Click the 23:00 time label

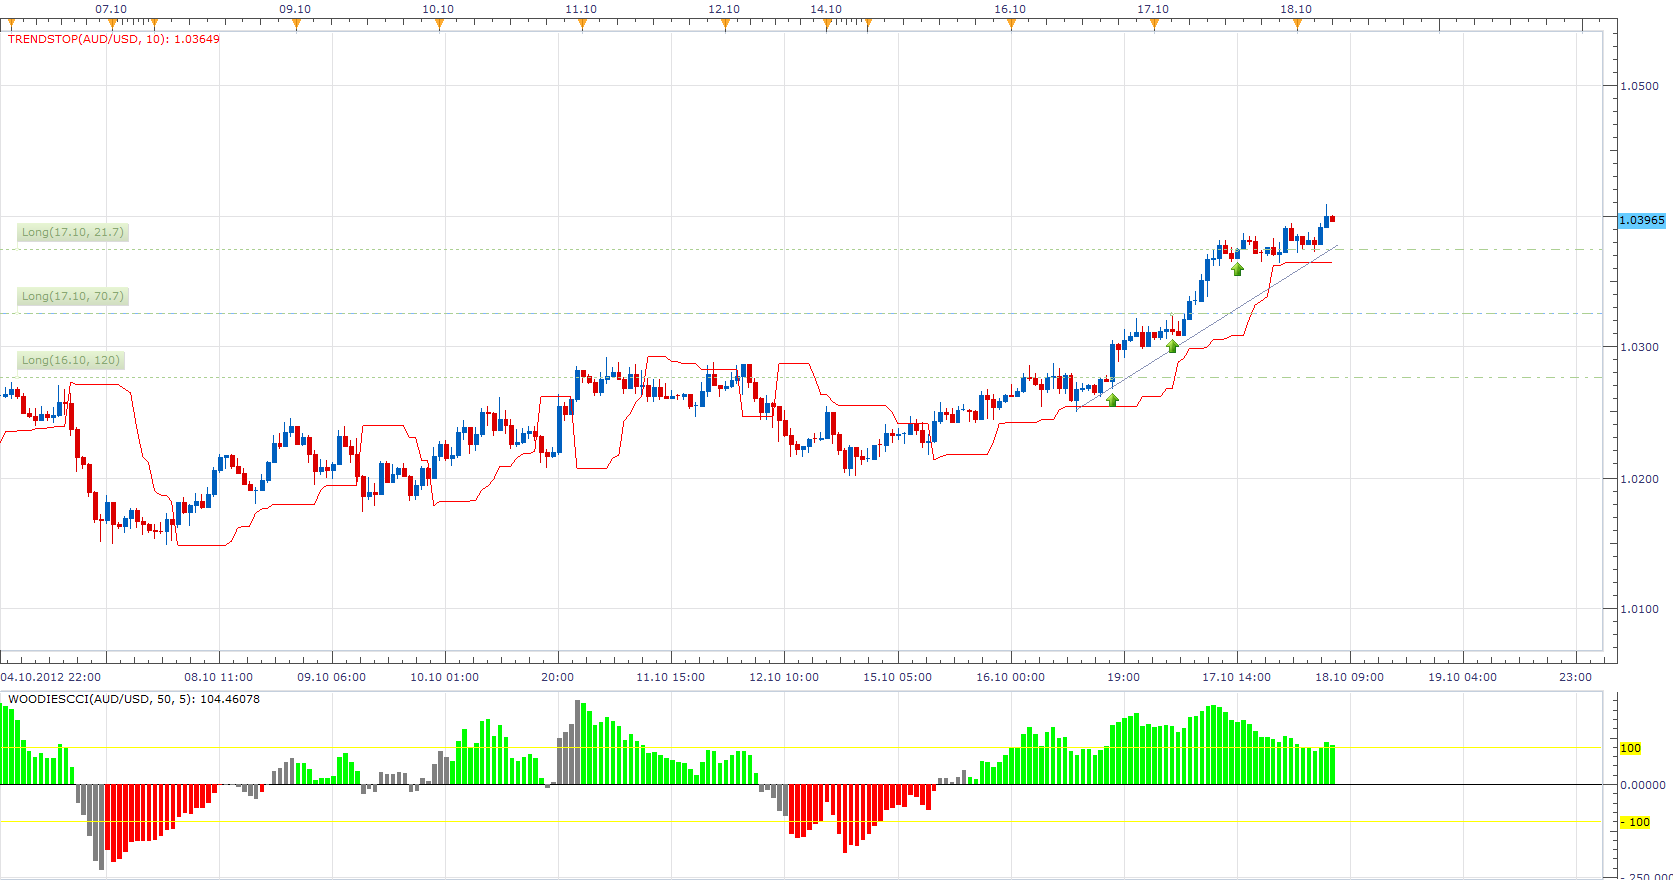[x=1575, y=677]
